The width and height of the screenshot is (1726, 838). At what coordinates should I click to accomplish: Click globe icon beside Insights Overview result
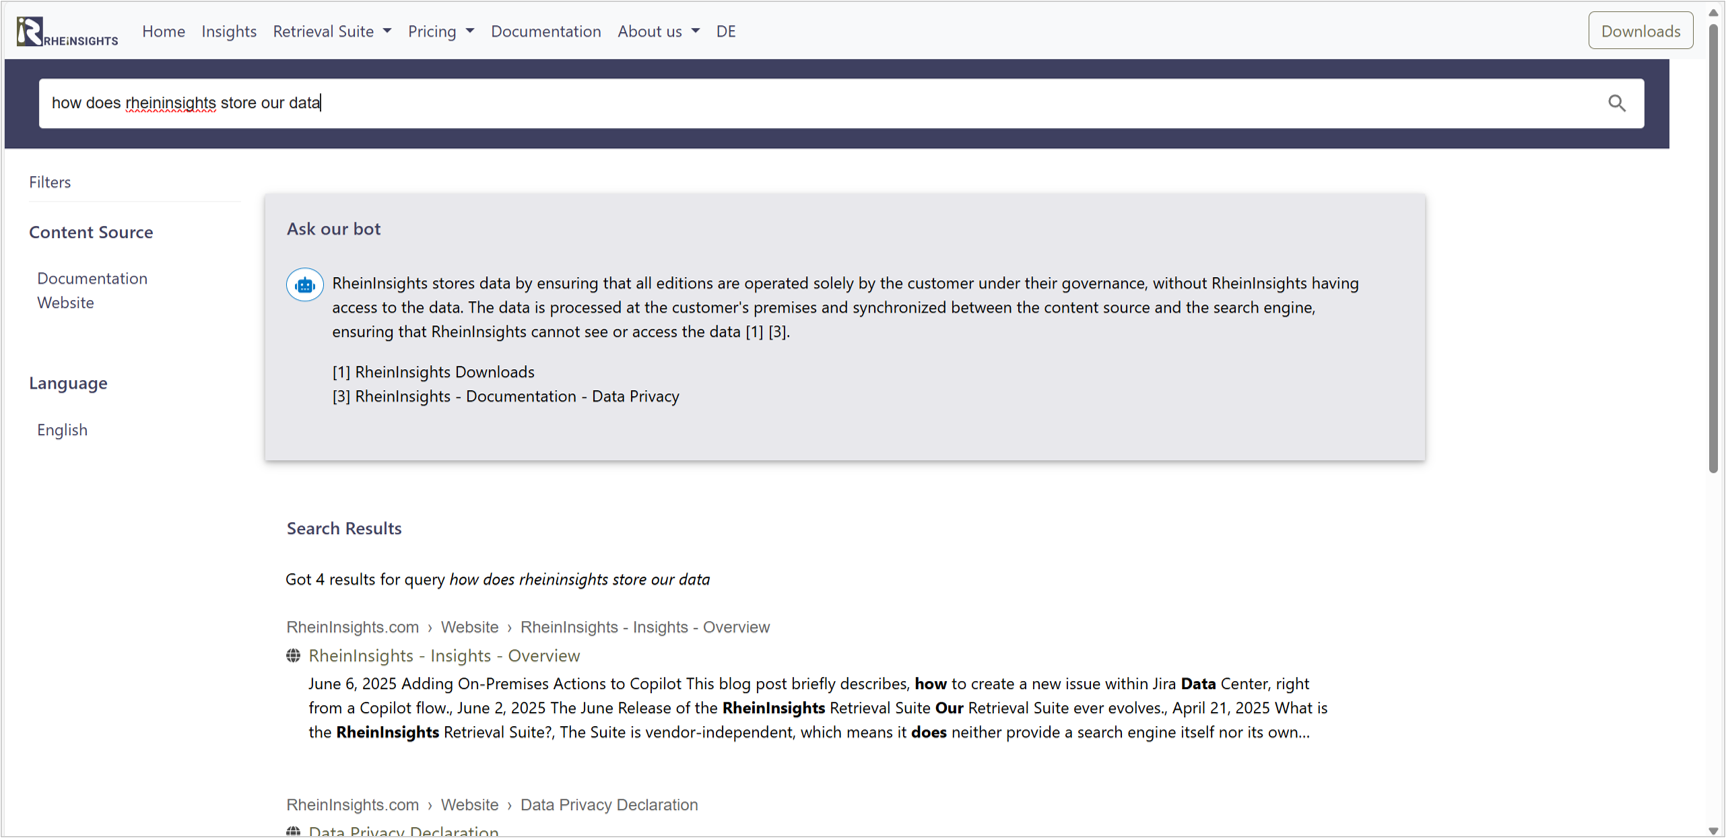[x=293, y=656]
